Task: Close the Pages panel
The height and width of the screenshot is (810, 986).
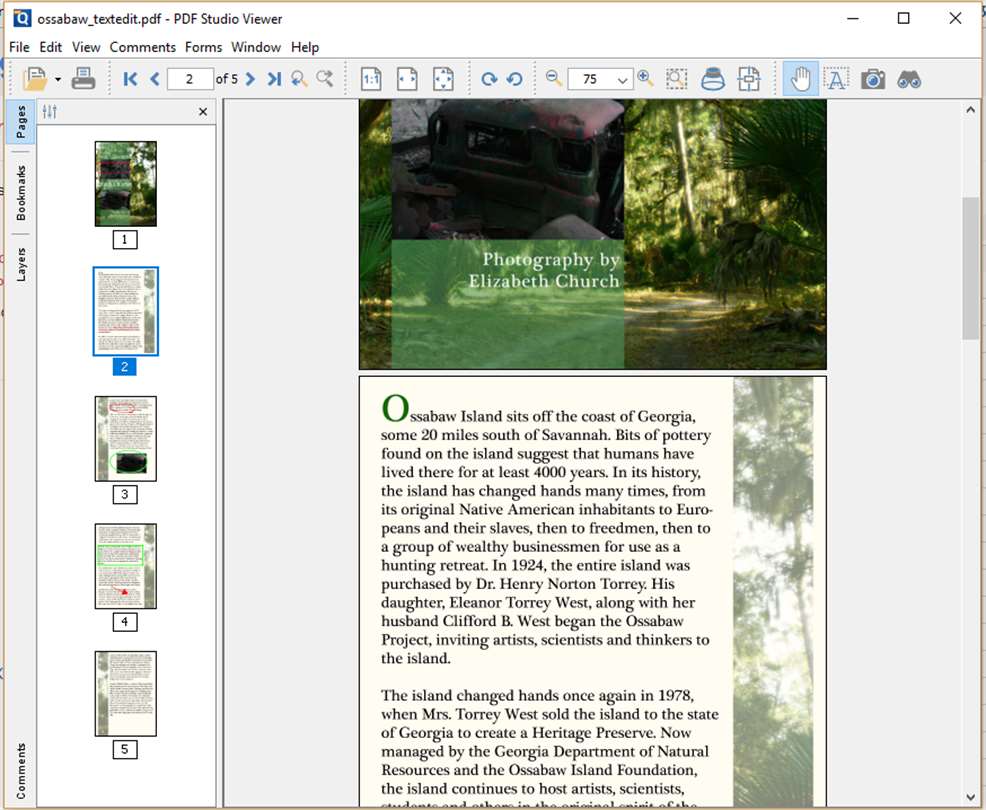Action: [x=203, y=112]
